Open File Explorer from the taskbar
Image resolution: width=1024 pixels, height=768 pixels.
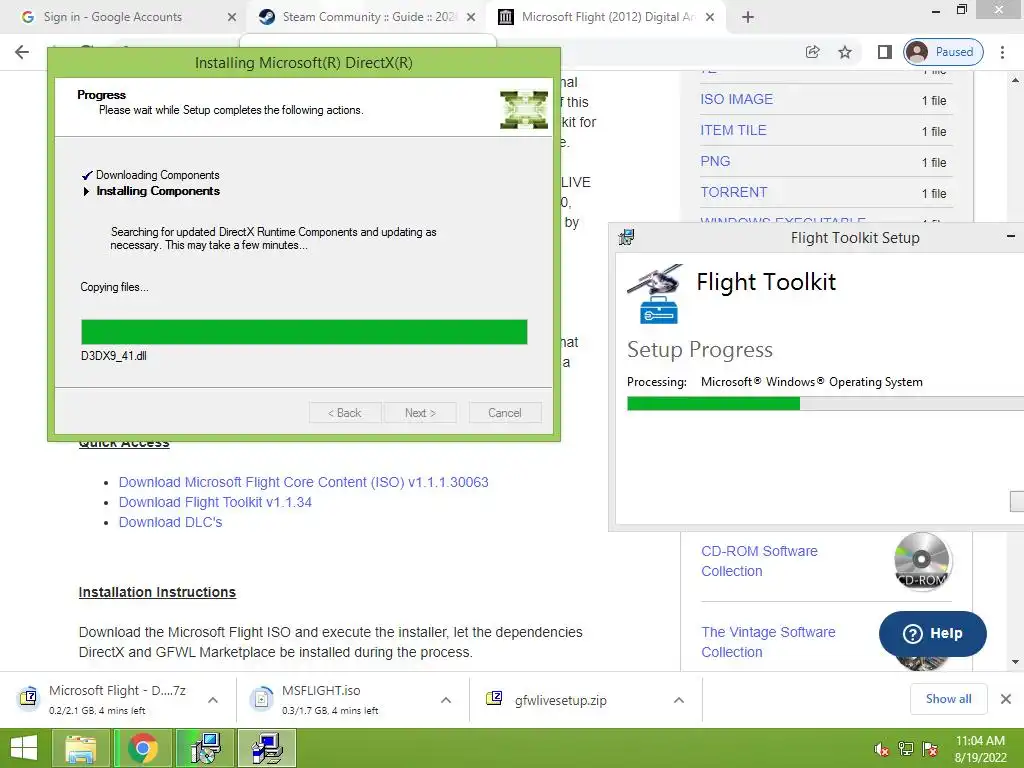click(x=81, y=748)
